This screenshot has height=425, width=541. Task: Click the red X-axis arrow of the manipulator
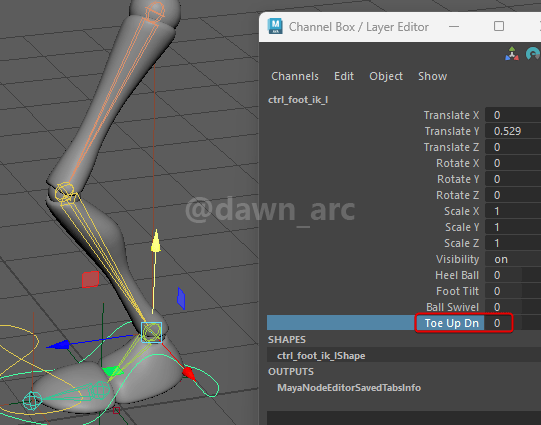click(188, 373)
